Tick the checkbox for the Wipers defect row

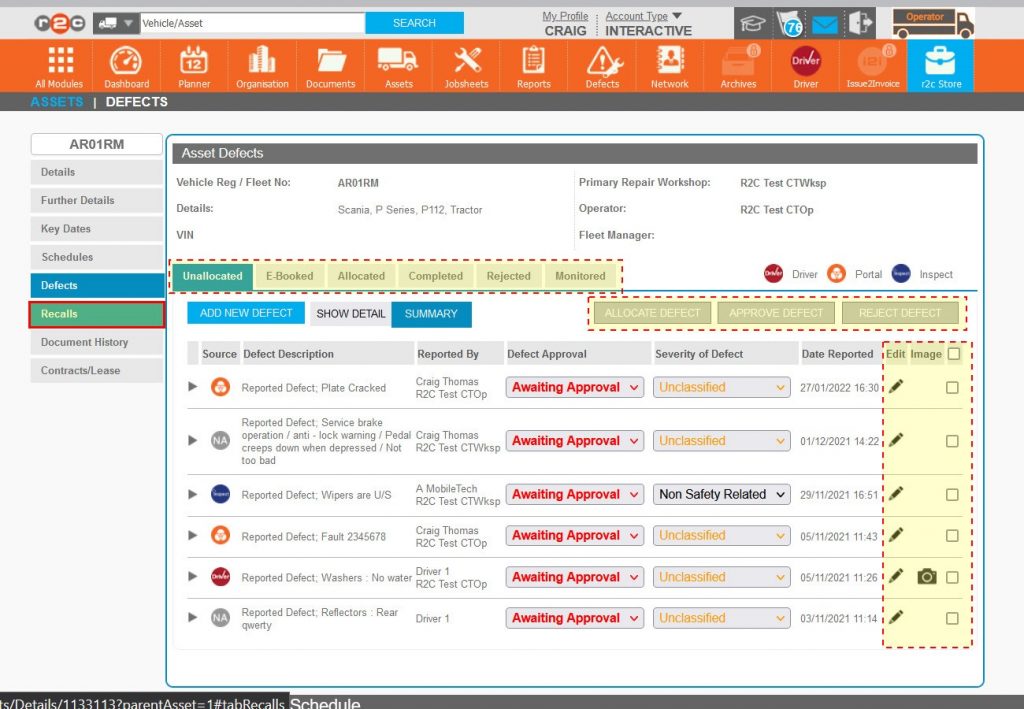point(954,494)
